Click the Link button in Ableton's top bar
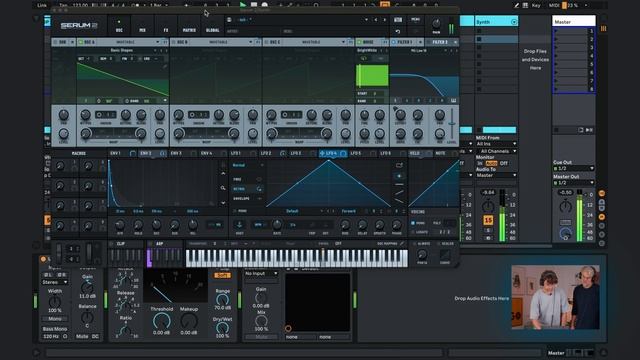 [42, 6]
